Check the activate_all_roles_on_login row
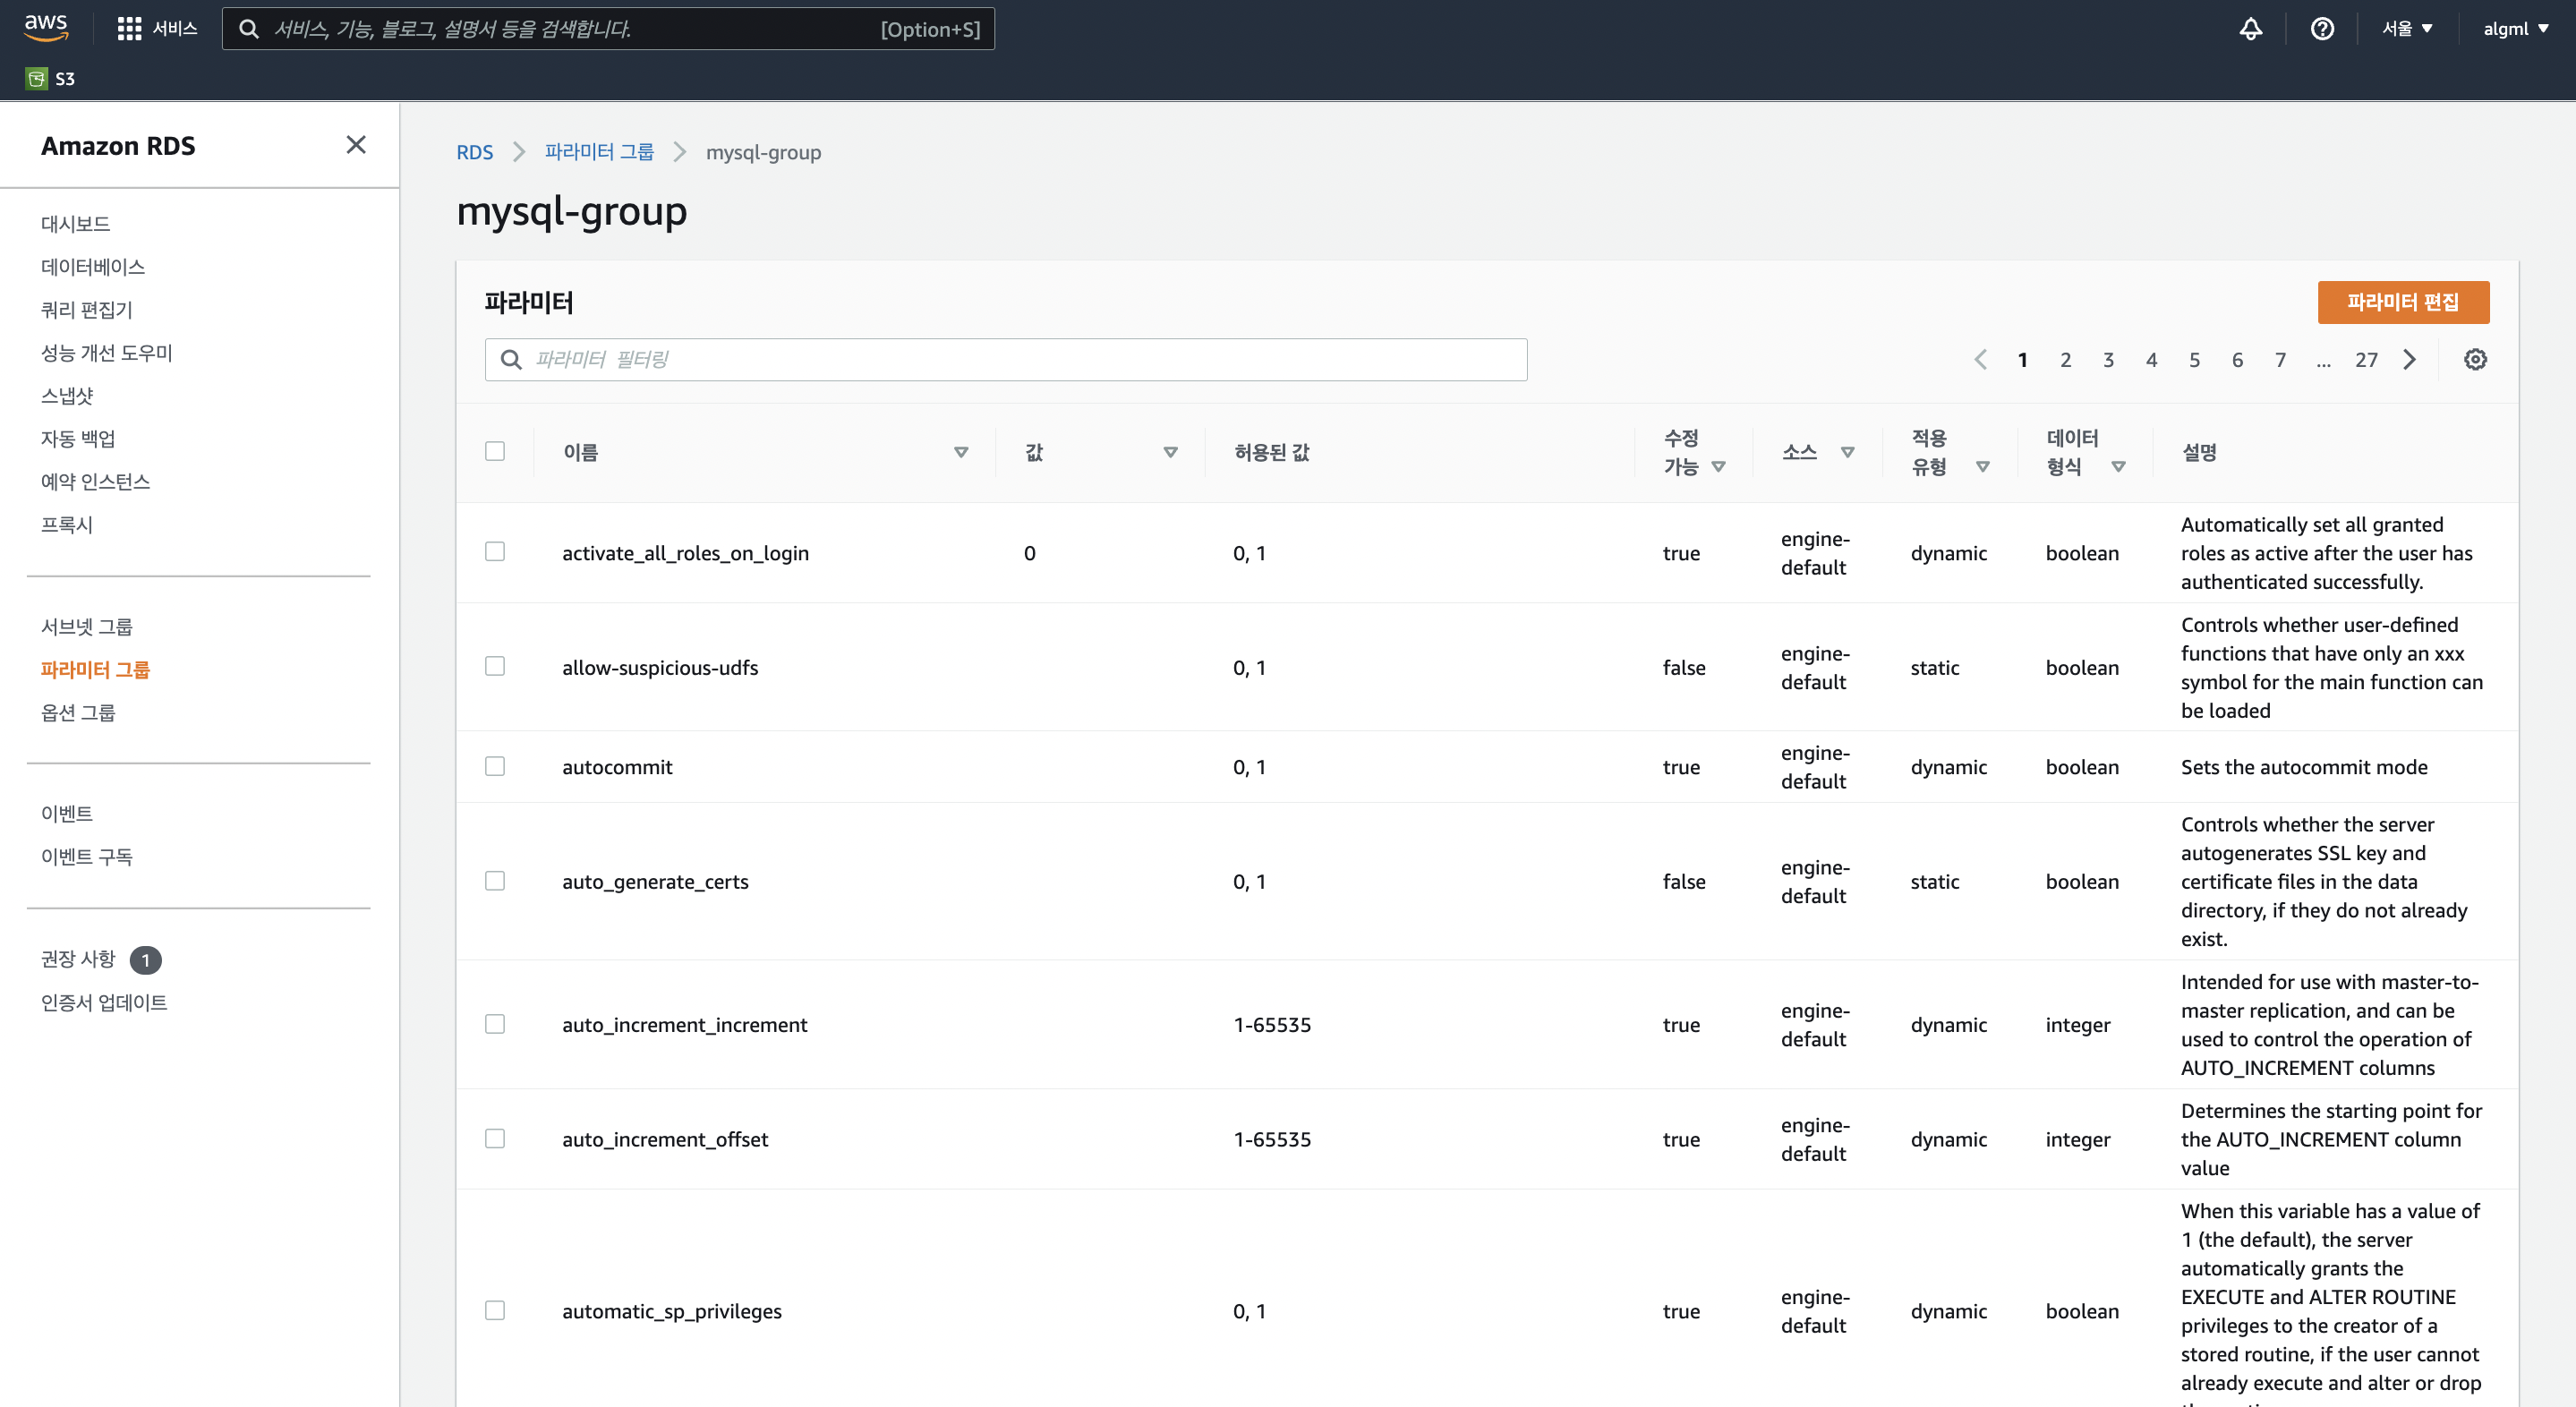 (495, 552)
